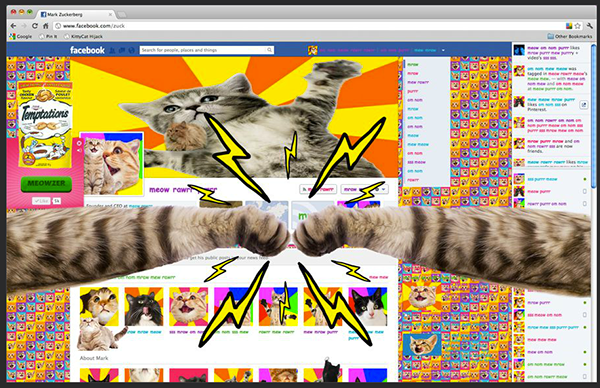Select 'mew meow' in the timeline list
The height and width of the screenshot is (388, 600).
click(x=417, y=144)
